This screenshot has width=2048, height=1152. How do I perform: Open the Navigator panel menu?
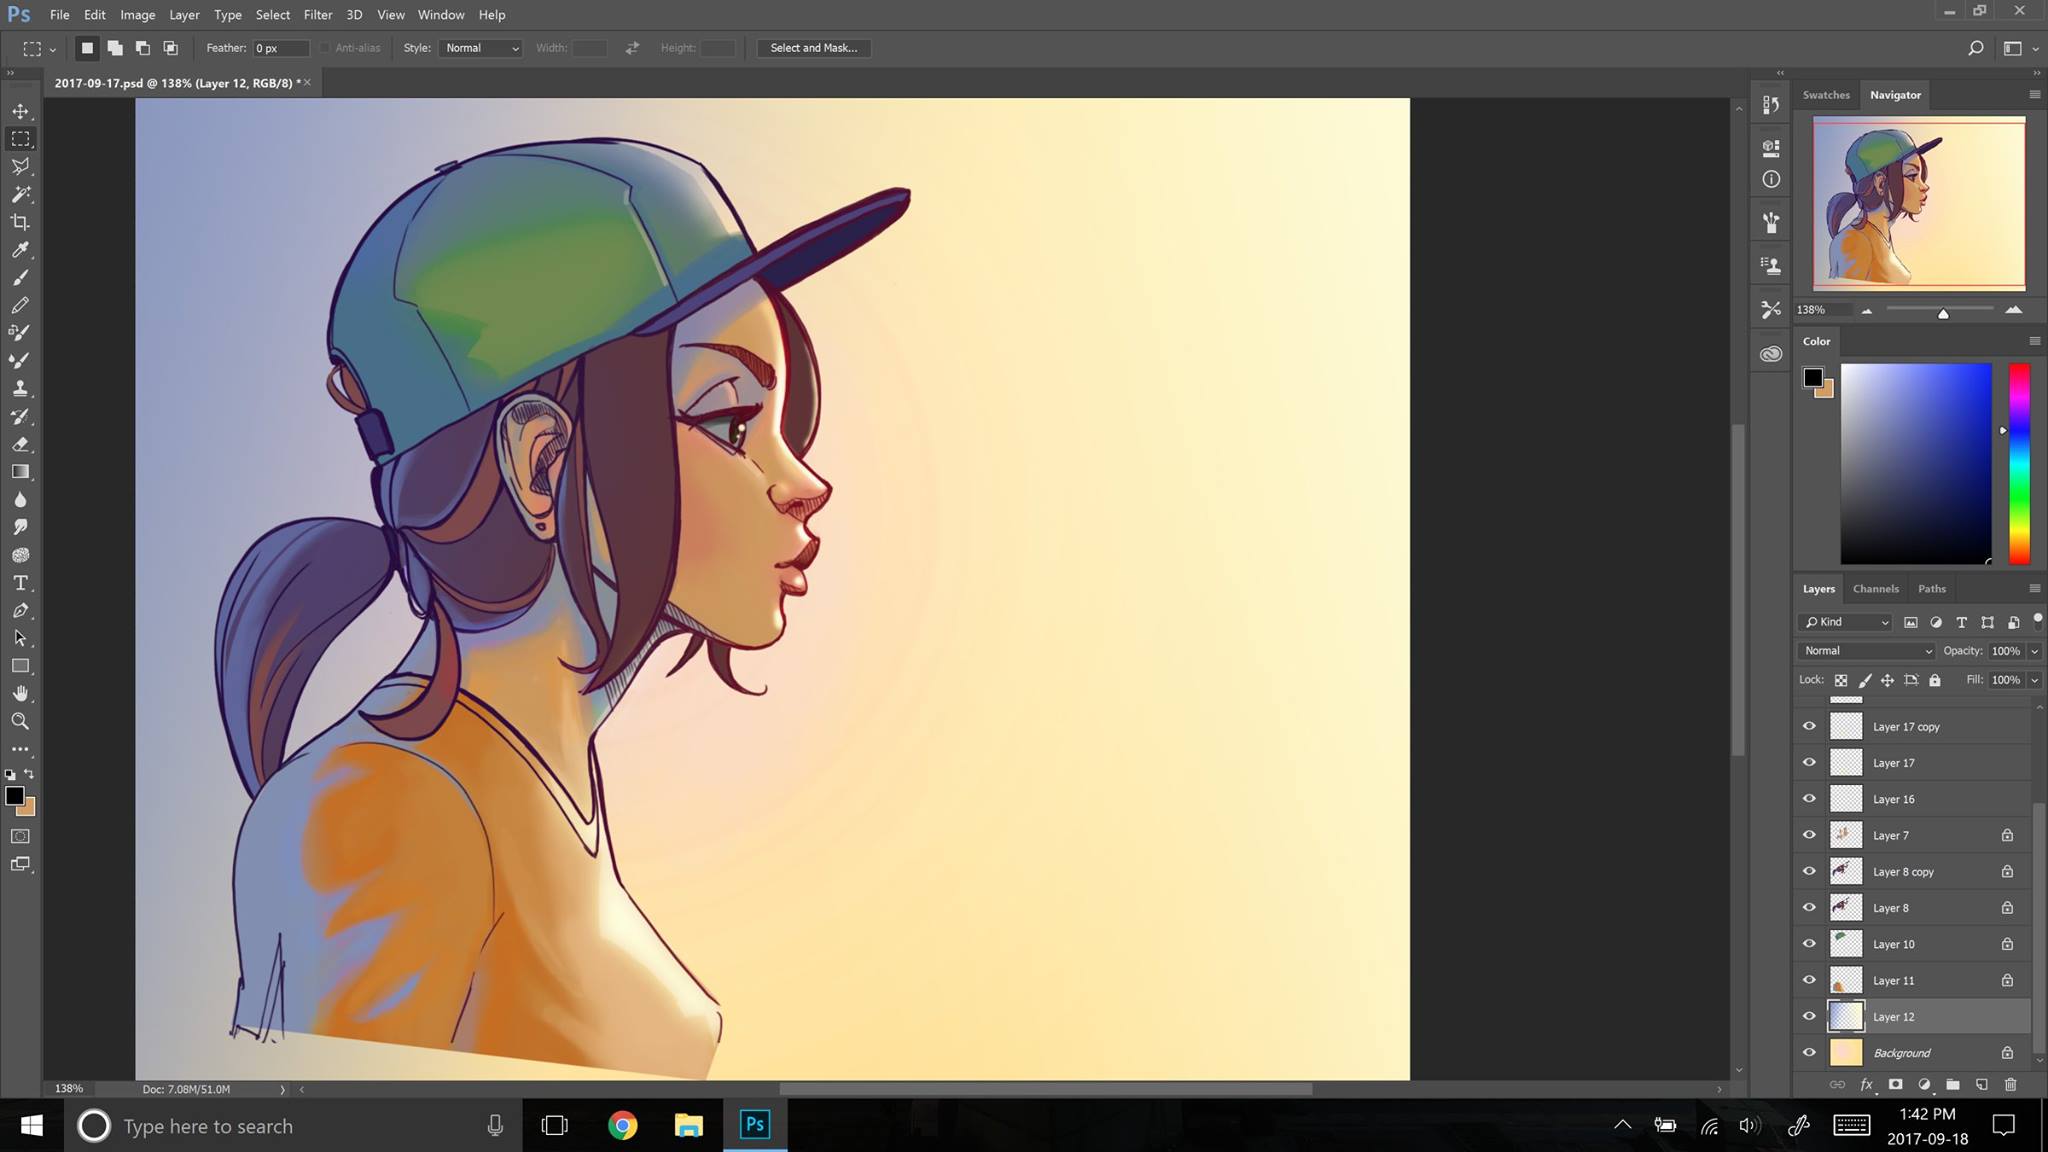(2034, 94)
